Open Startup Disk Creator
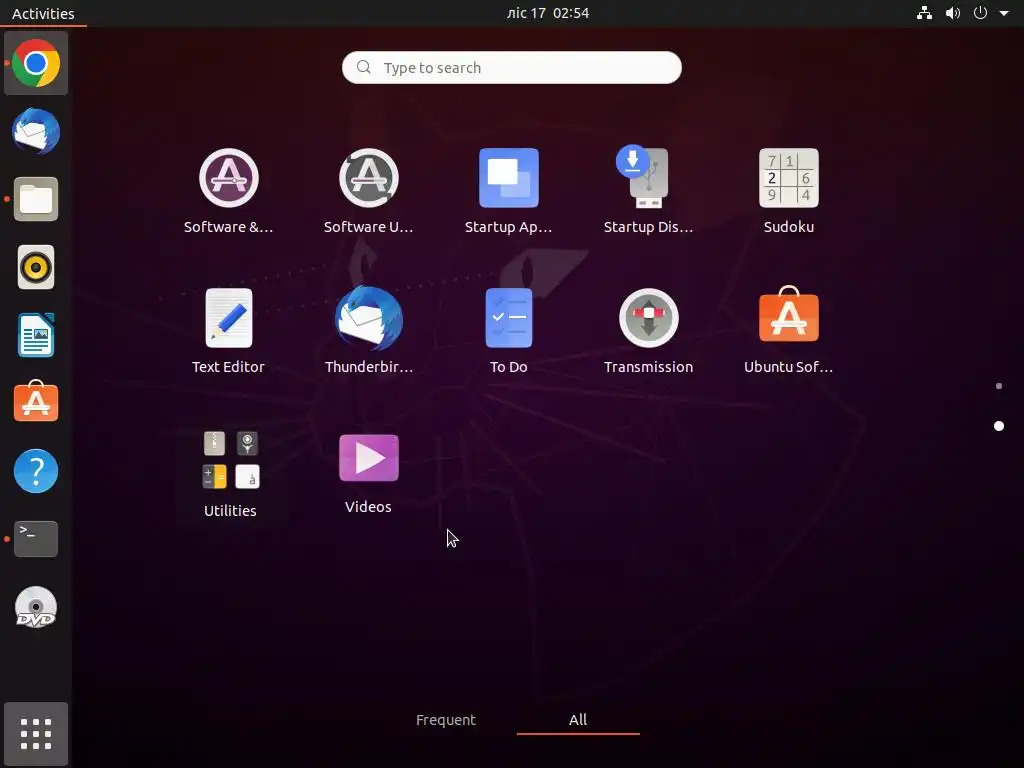 pos(648,191)
